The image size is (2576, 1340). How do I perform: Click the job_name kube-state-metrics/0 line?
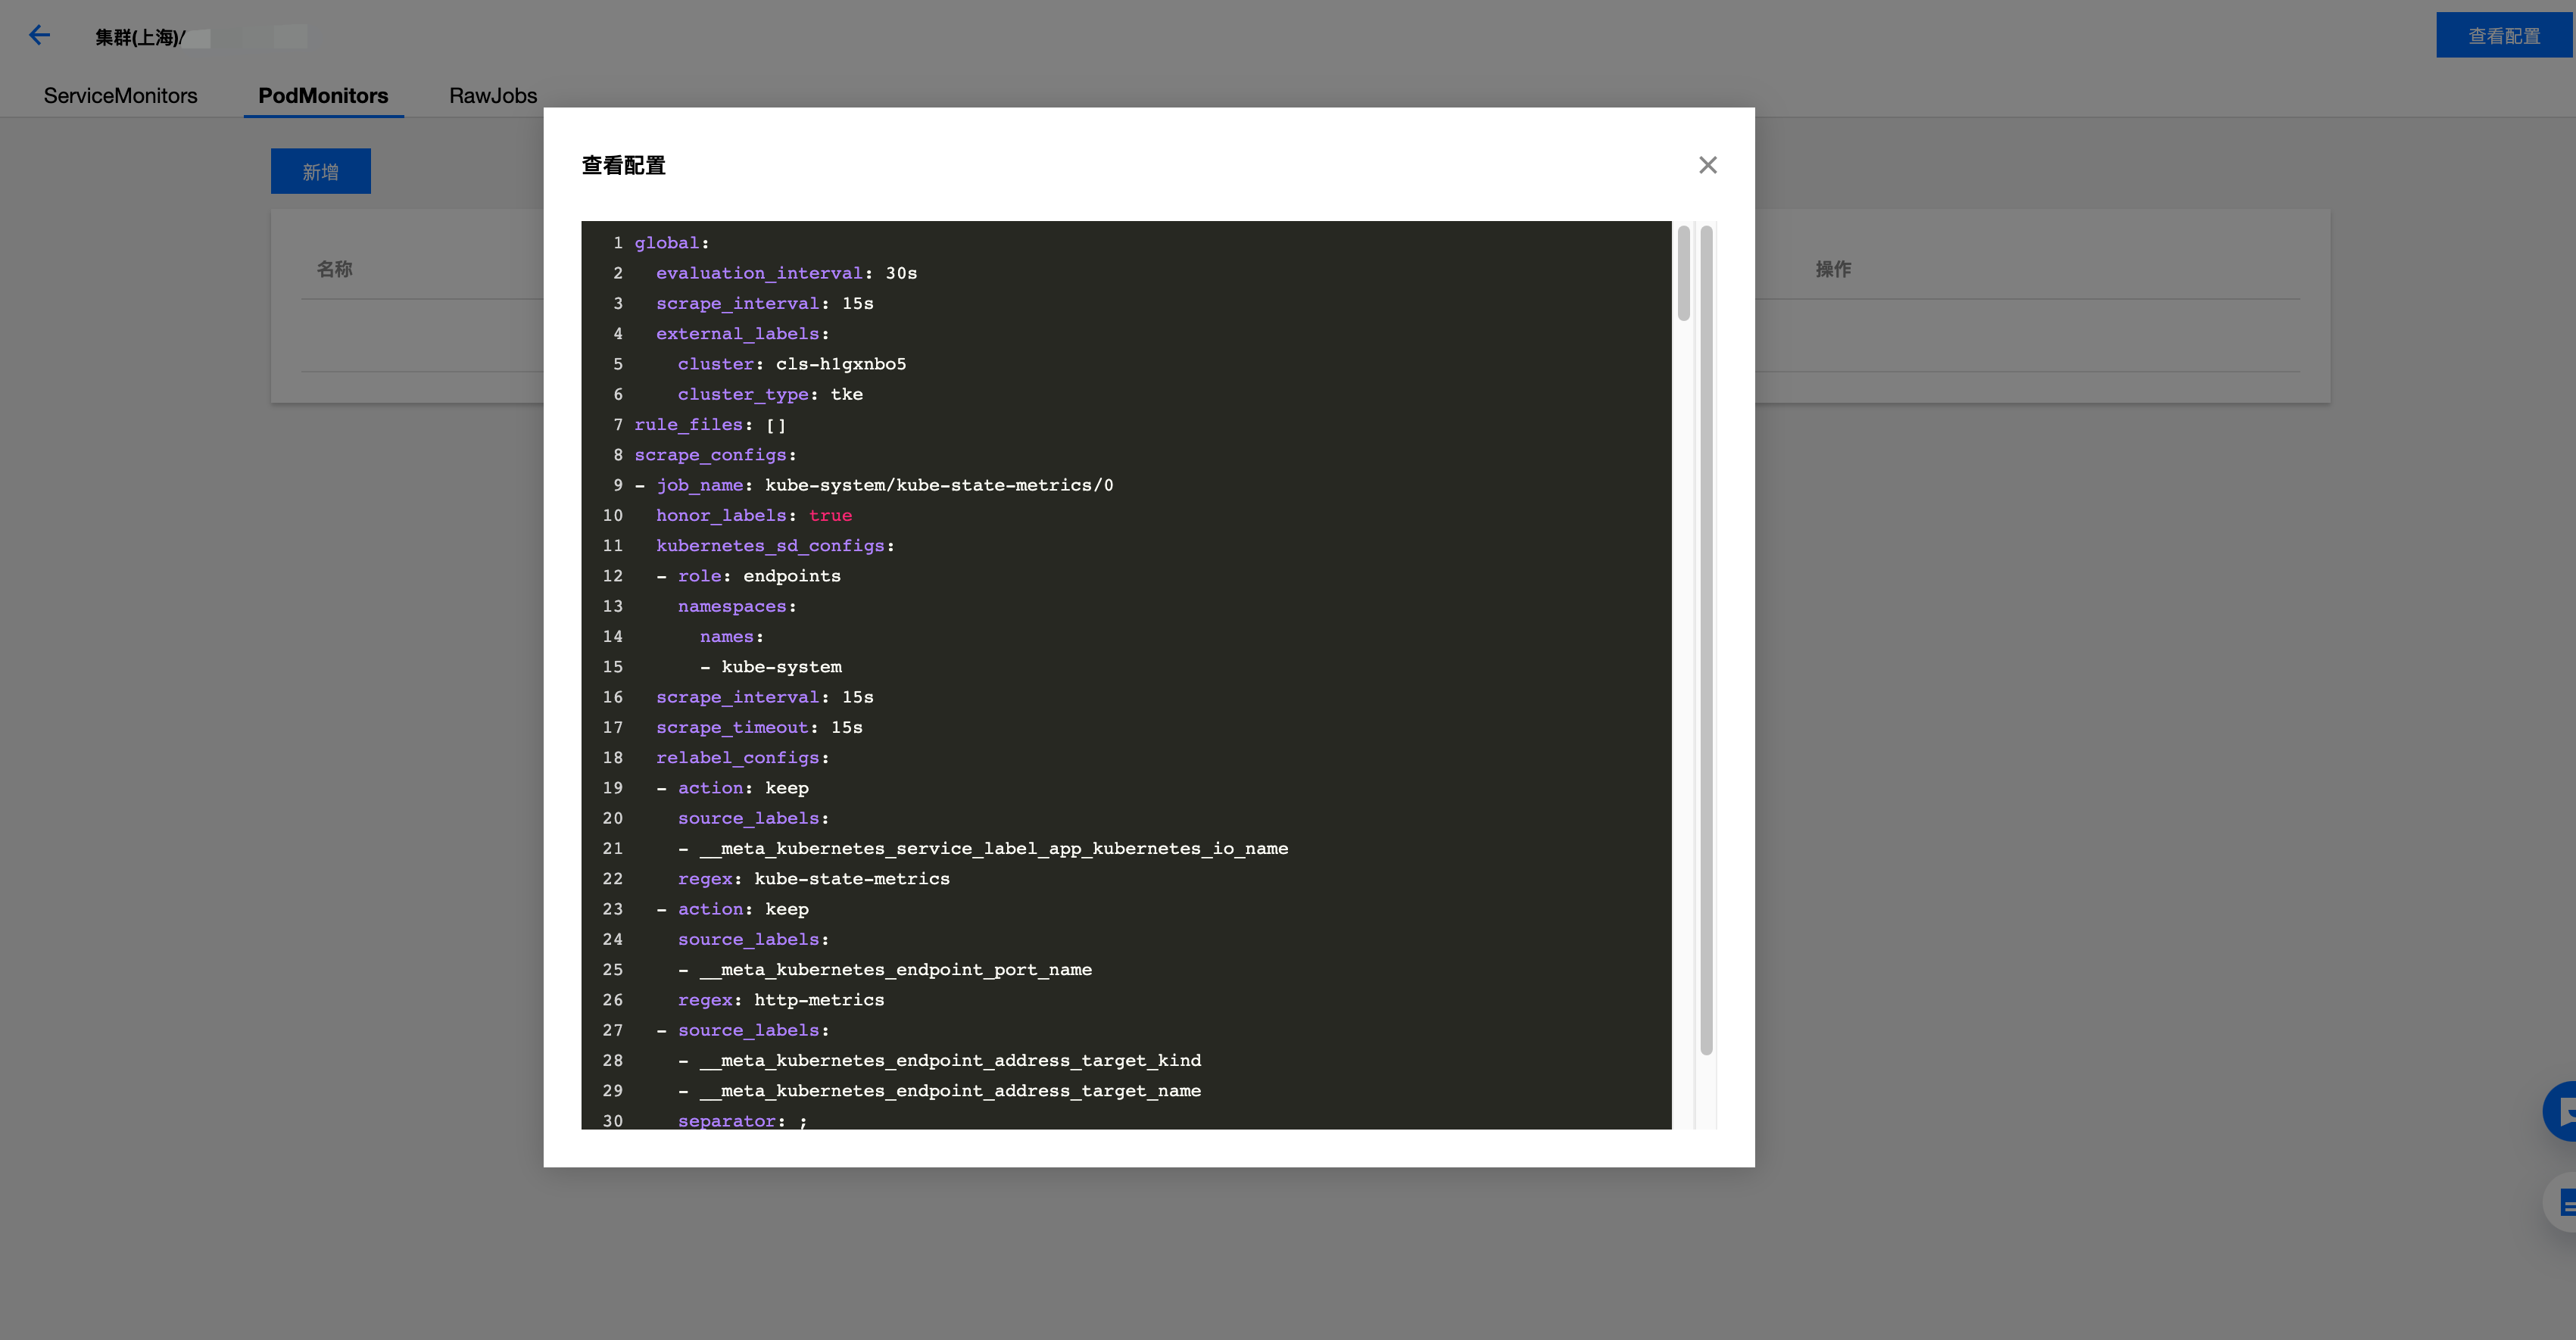[874, 485]
